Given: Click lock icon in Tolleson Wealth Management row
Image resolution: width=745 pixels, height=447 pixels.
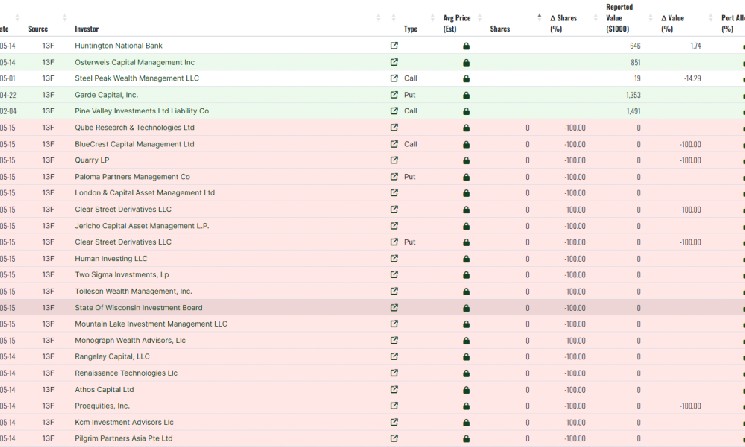Looking at the screenshot, I should click(x=467, y=292).
